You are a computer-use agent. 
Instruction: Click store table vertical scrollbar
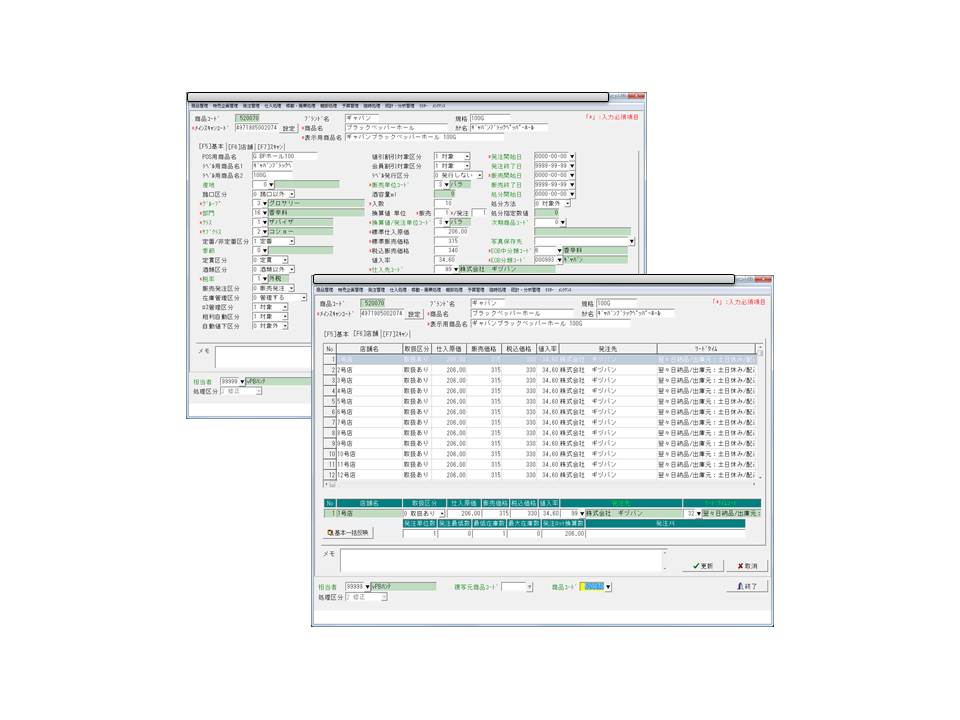[x=760, y=411]
